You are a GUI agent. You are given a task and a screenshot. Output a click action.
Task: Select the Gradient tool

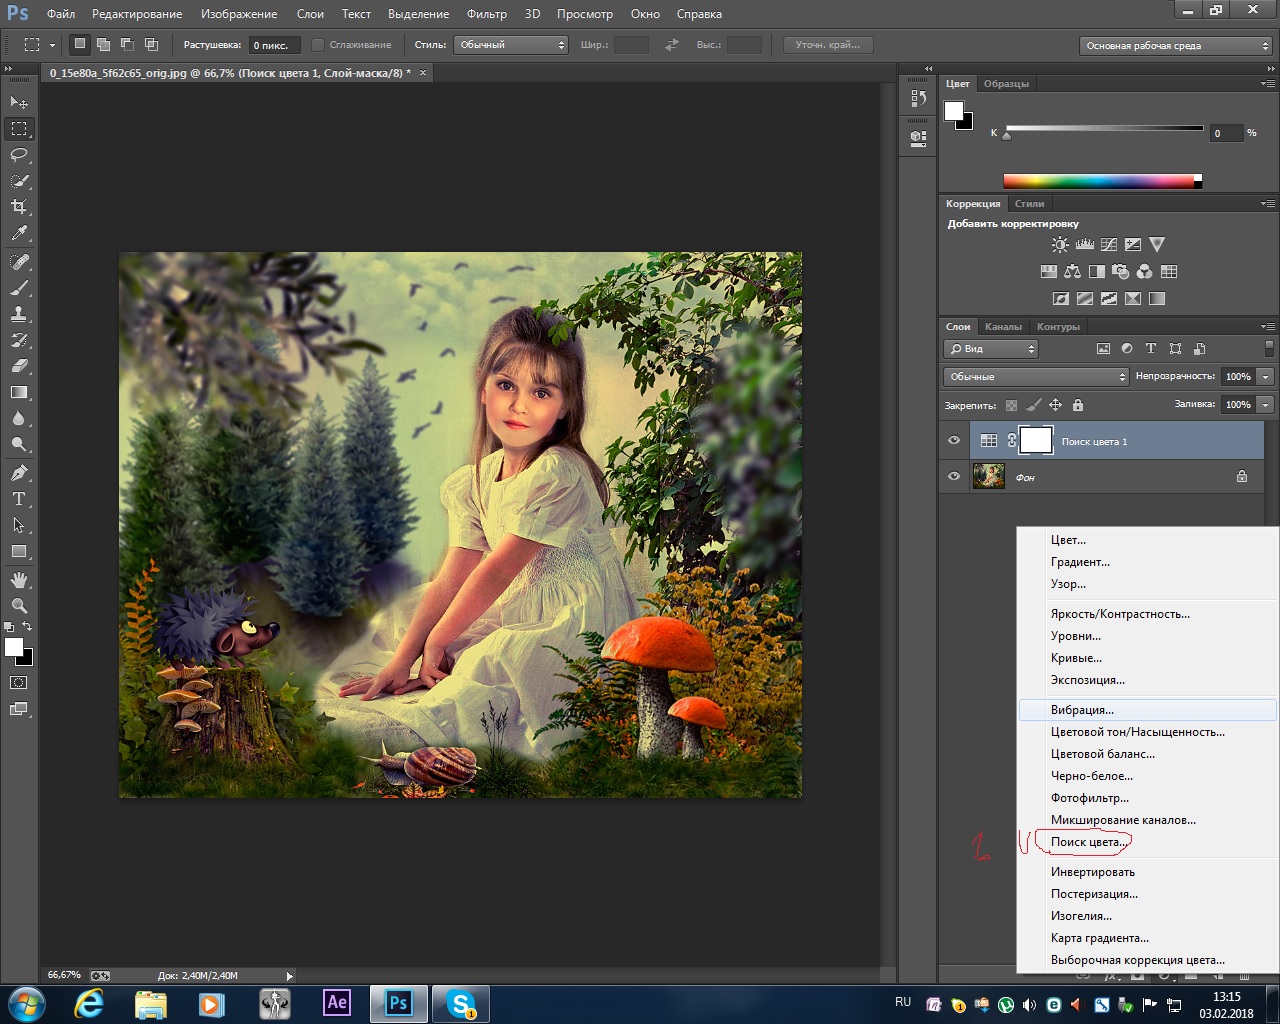[x=19, y=392]
